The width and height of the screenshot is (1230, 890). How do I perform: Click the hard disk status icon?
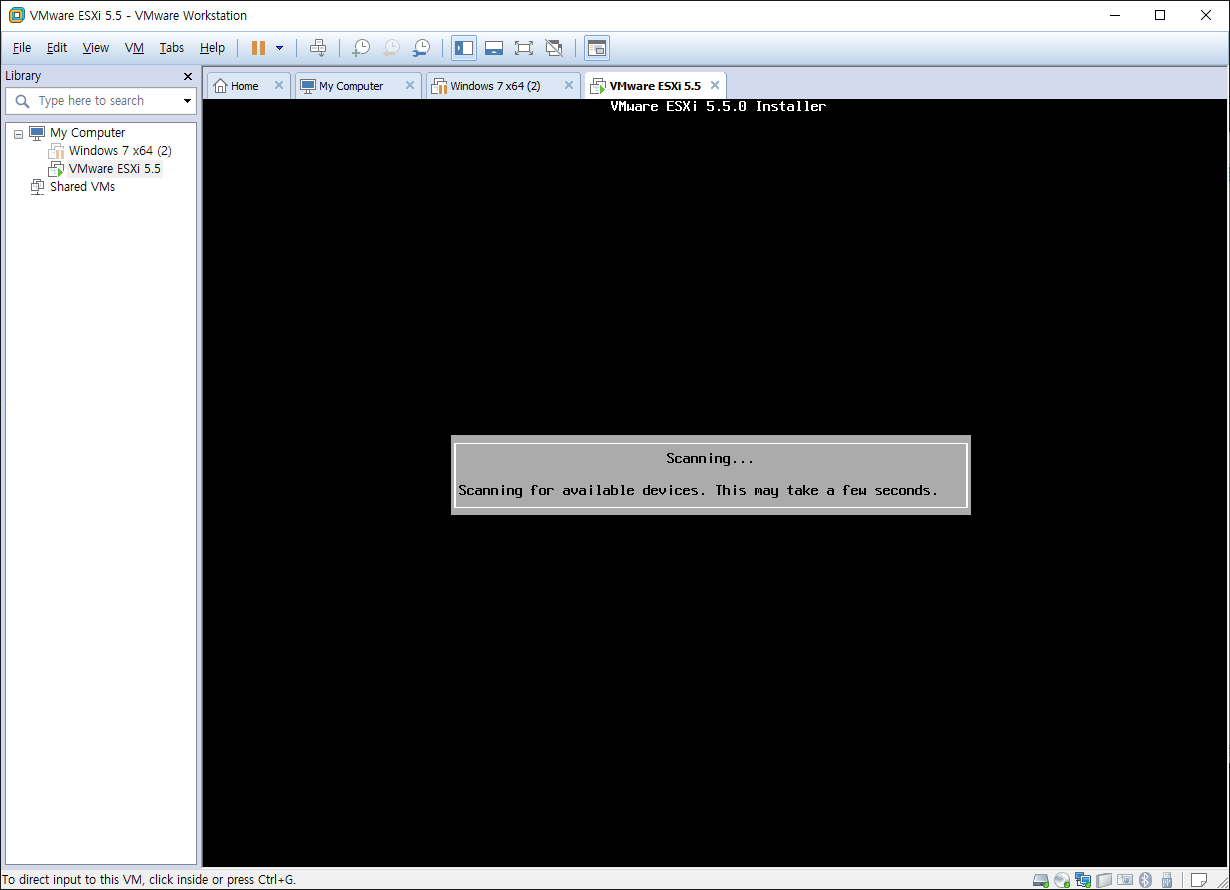1041,880
